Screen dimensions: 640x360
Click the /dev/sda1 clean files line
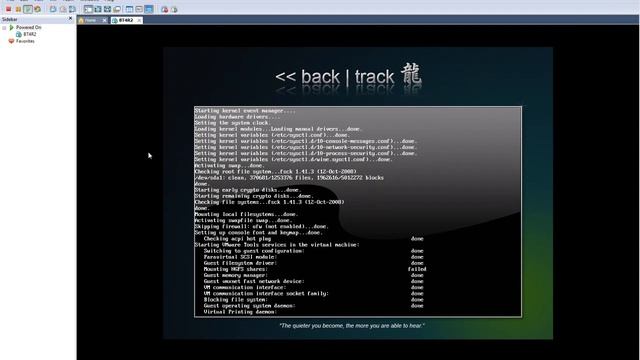click(x=289, y=178)
